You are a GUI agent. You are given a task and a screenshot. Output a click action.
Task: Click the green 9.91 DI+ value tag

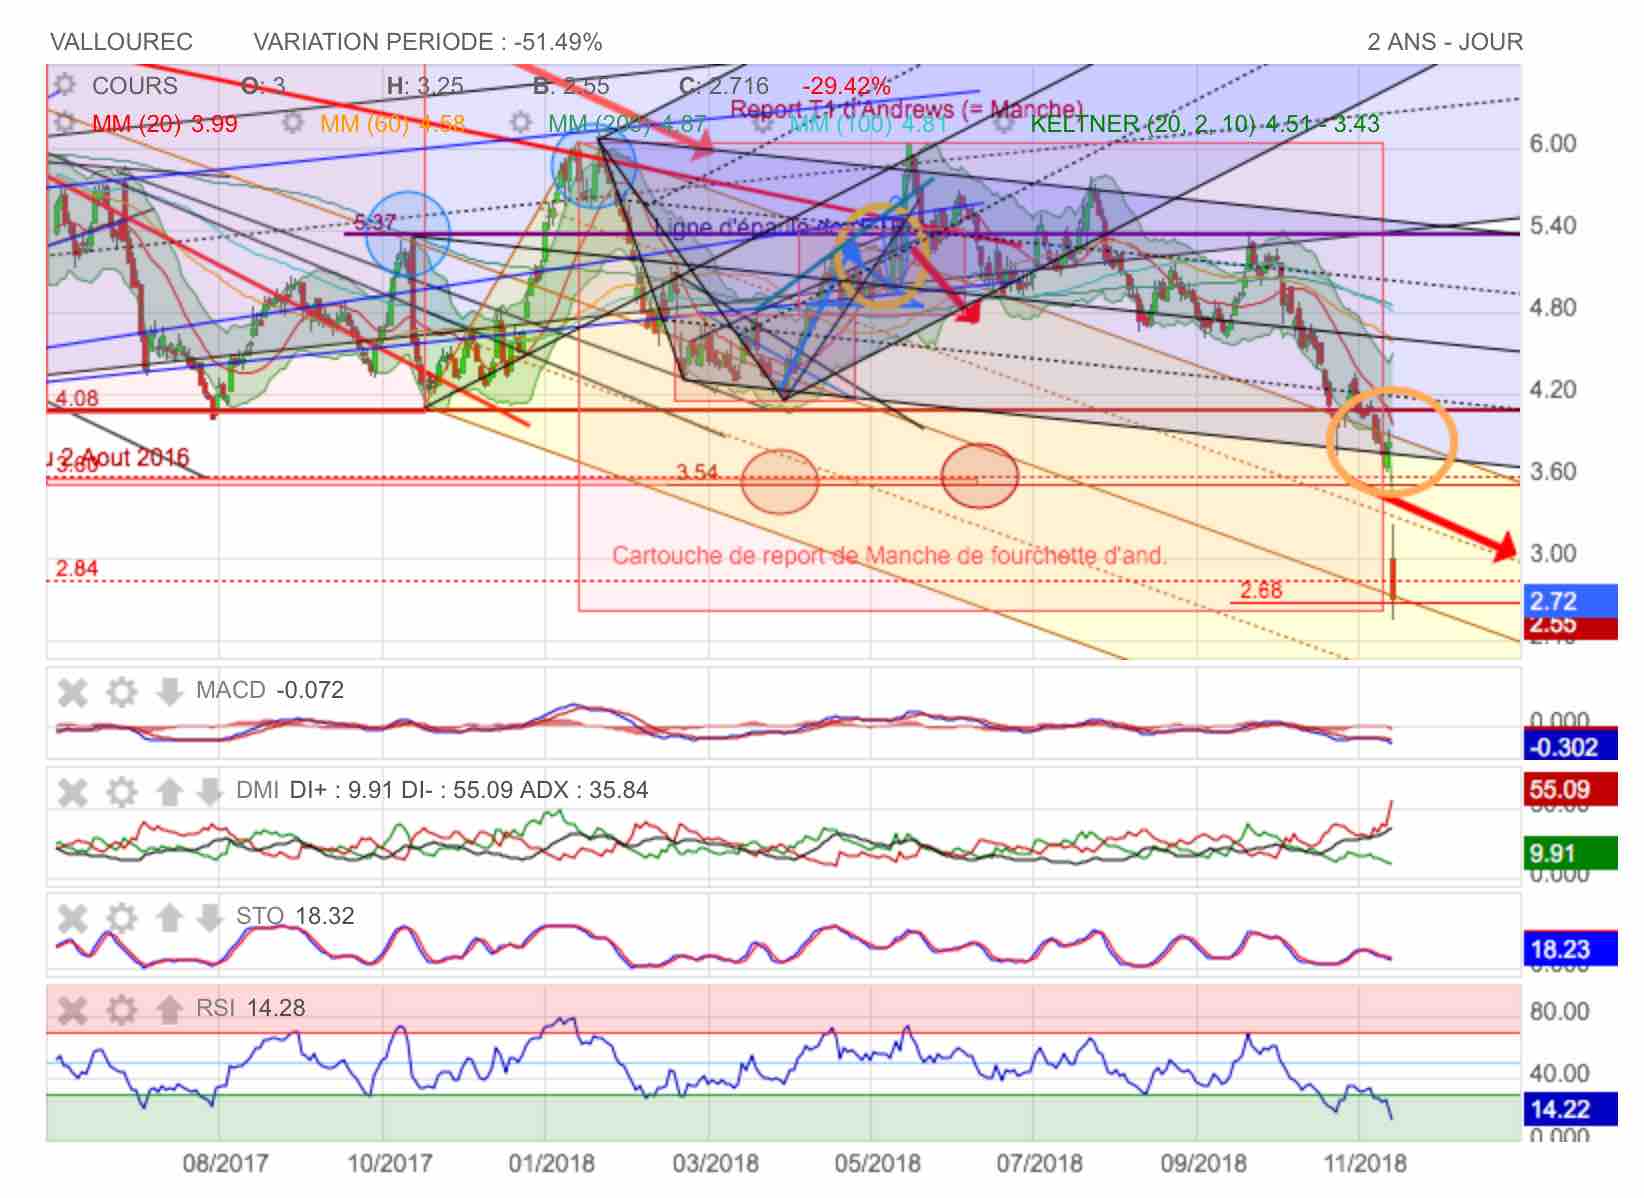point(1572,853)
